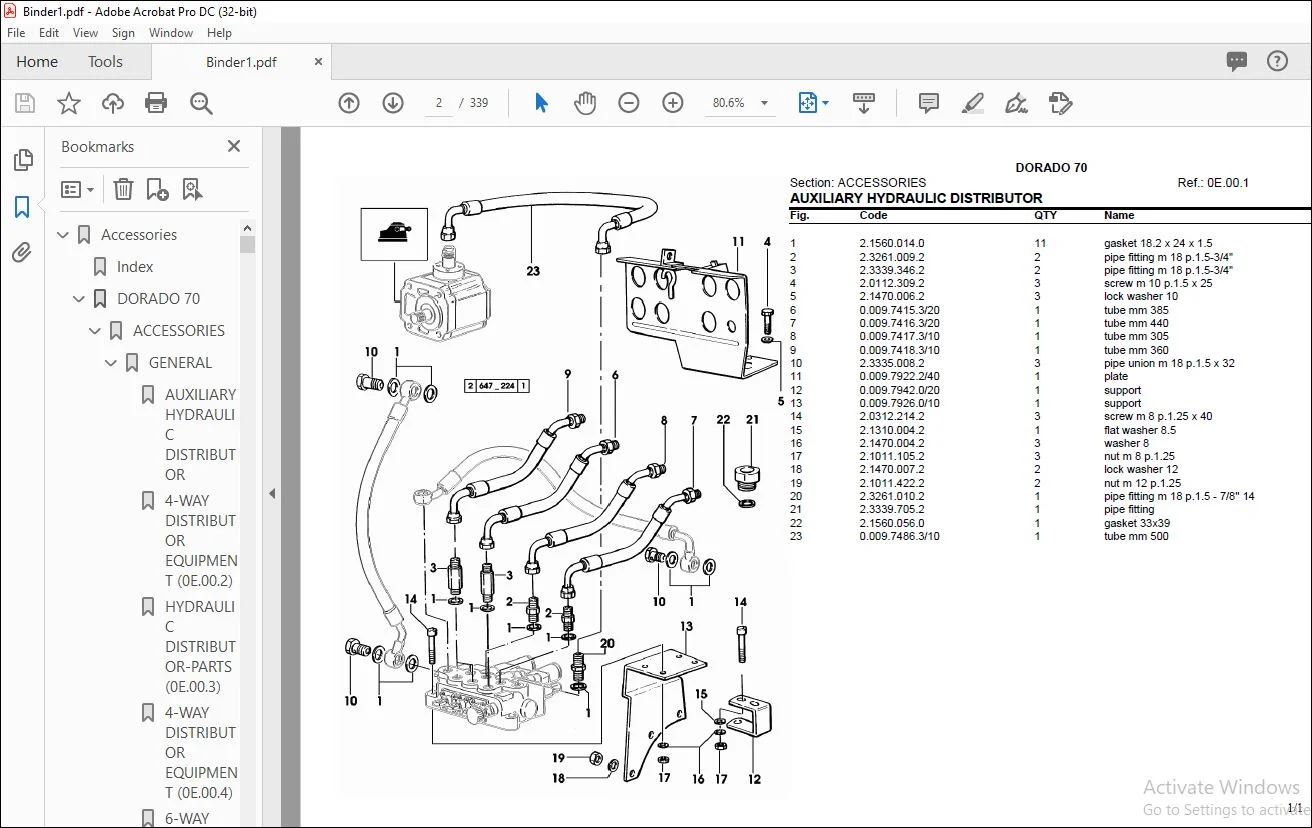Image resolution: width=1312 pixels, height=828 pixels.
Task: Open 4-WAY DISTRIBUTOR EQUIPMENT (0E.00.2) bookmark
Action: click(x=201, y=541)
